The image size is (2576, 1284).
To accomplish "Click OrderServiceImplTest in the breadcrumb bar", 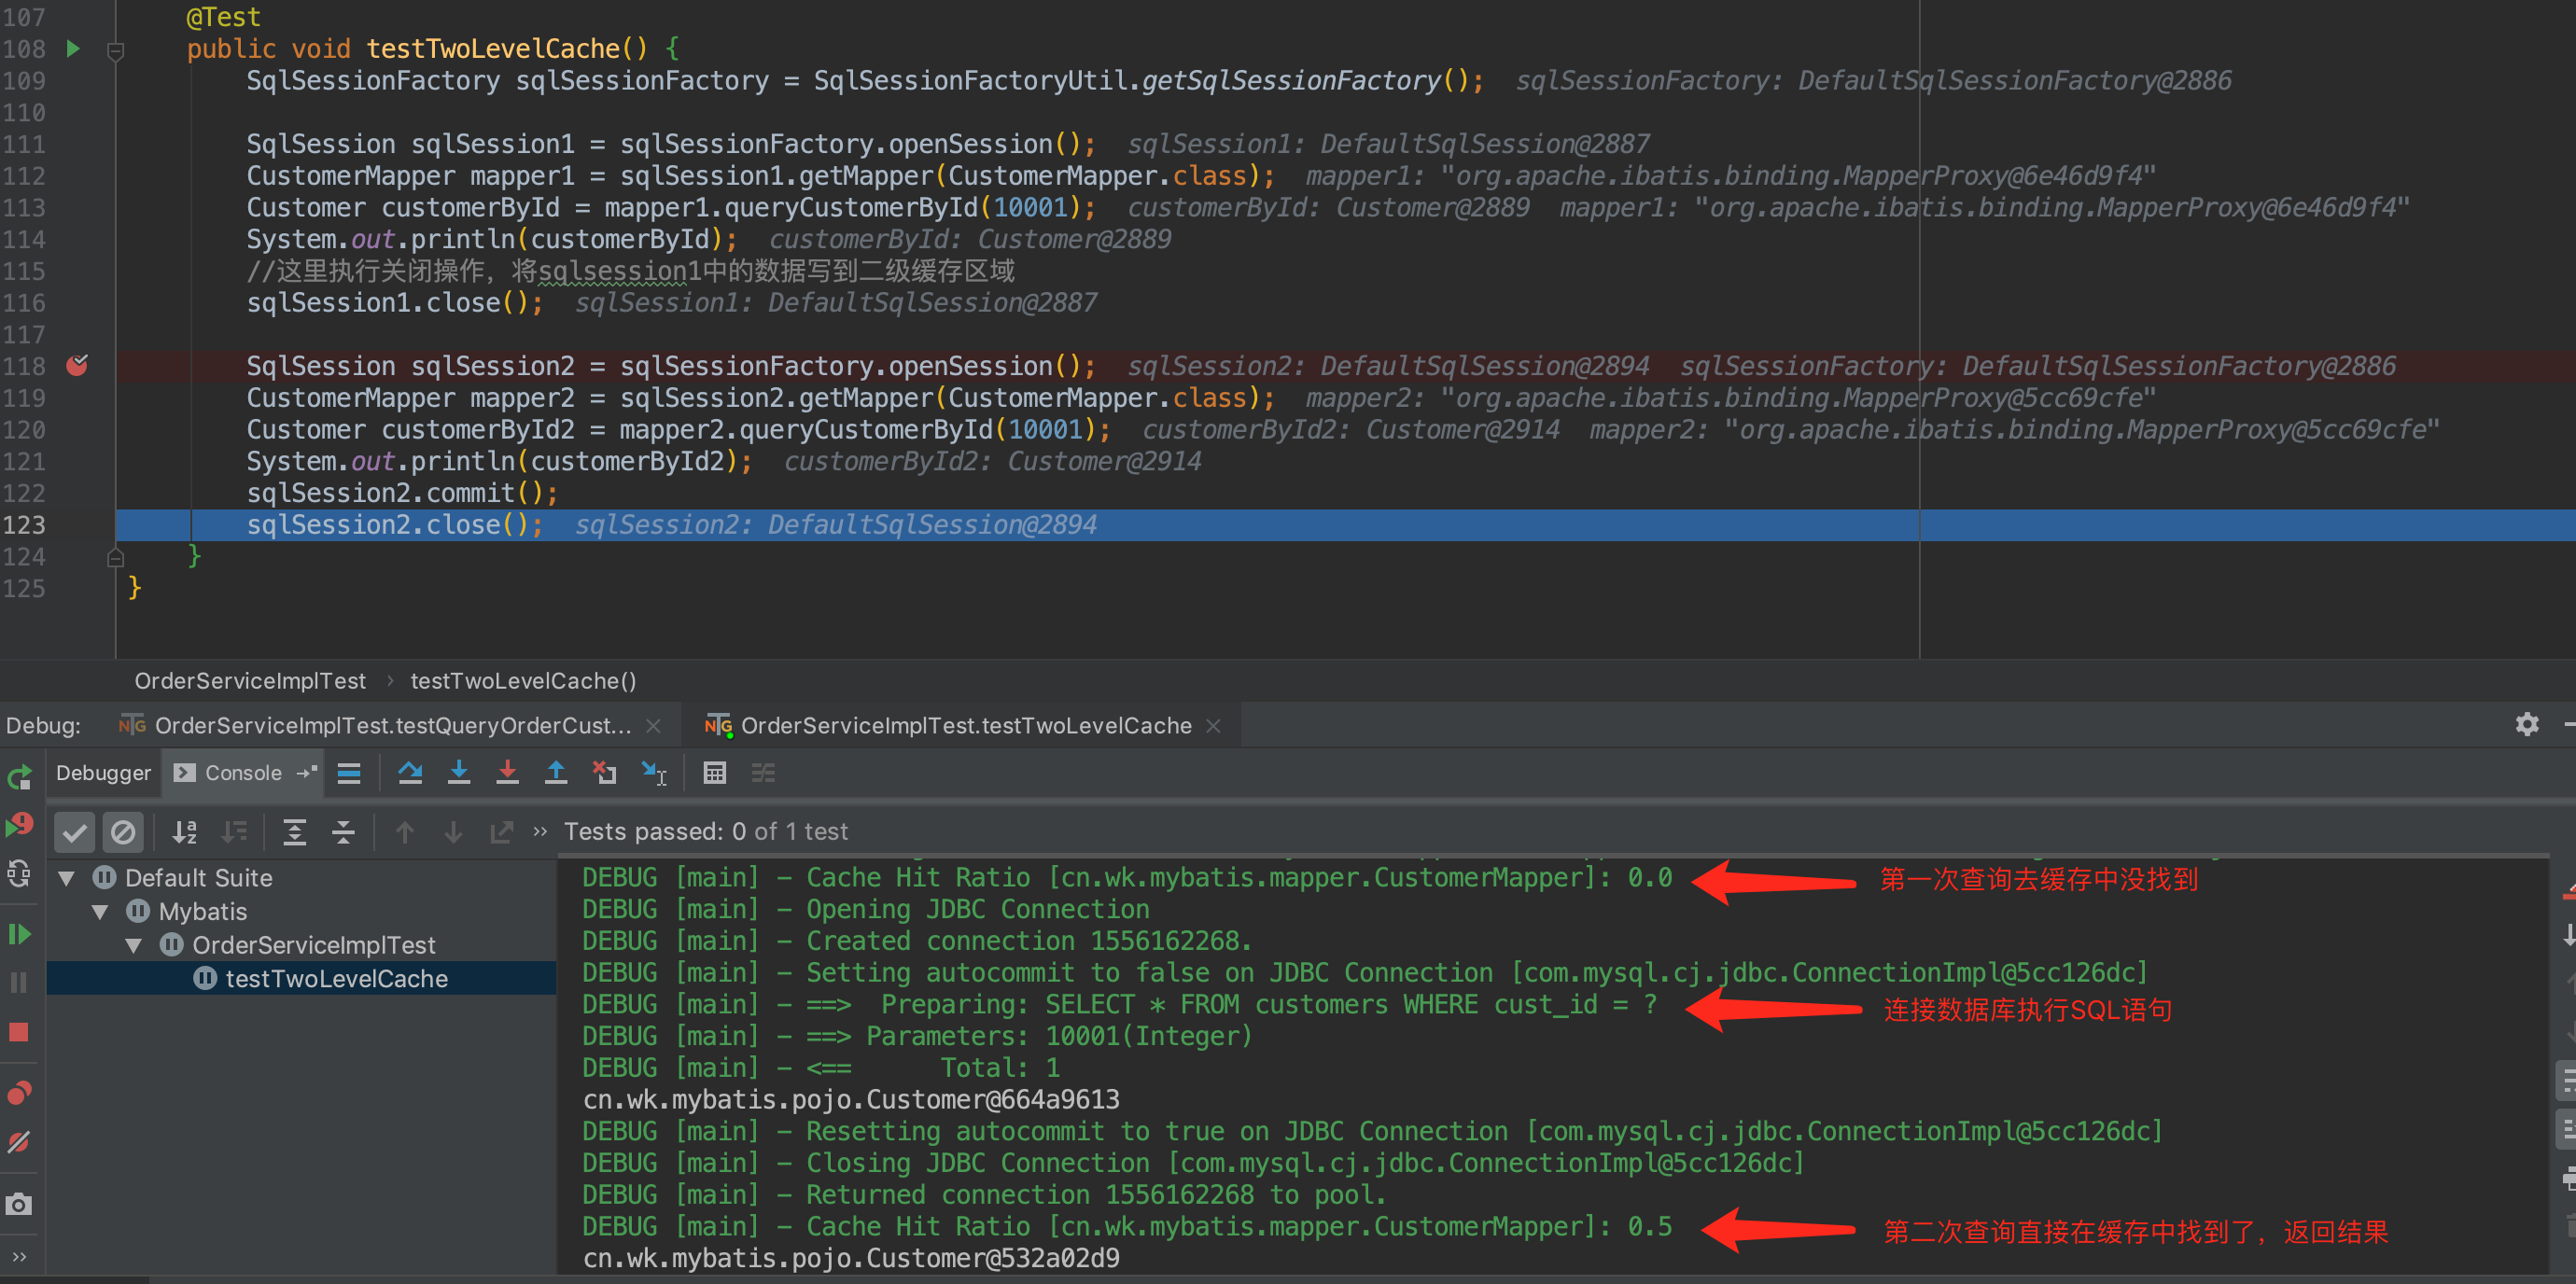I will tap(250, 681).
